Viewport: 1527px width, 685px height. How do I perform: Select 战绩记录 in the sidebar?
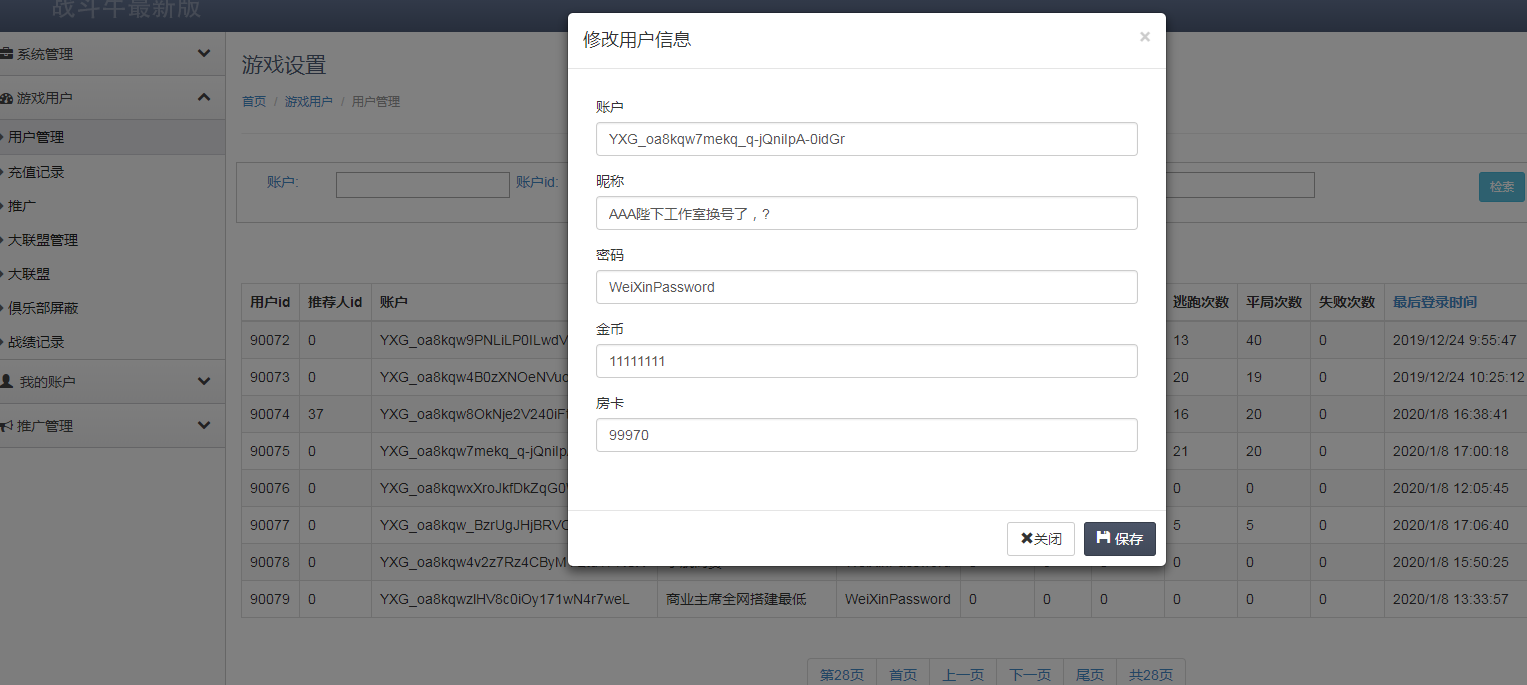pos(36,342)
